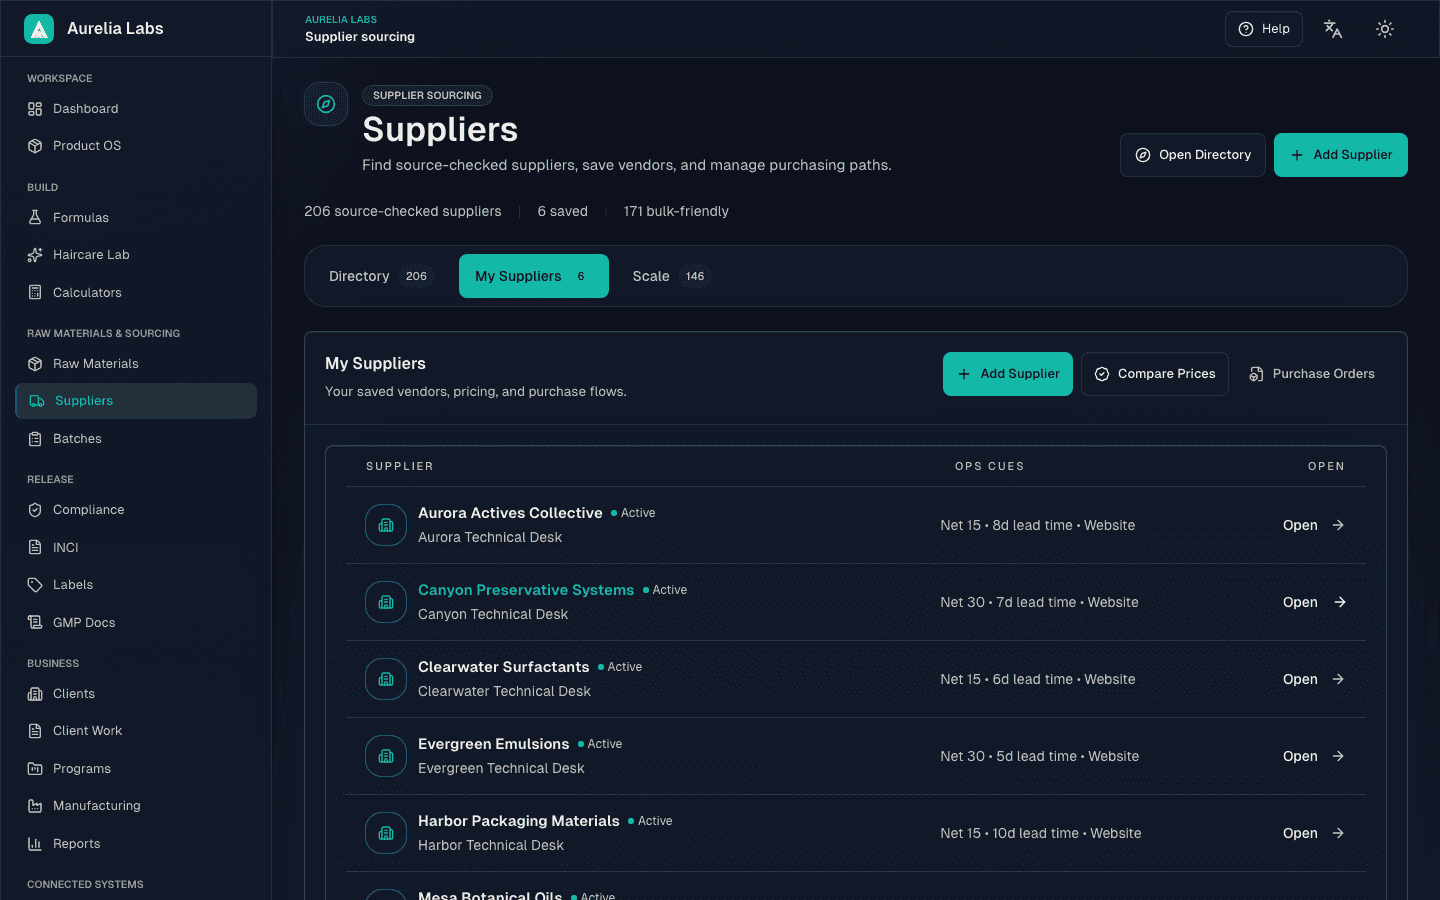Screen dimensions: 1440x900
Task: Click the Calculators icon in sidebar
Action: click(x=35, y=293)
